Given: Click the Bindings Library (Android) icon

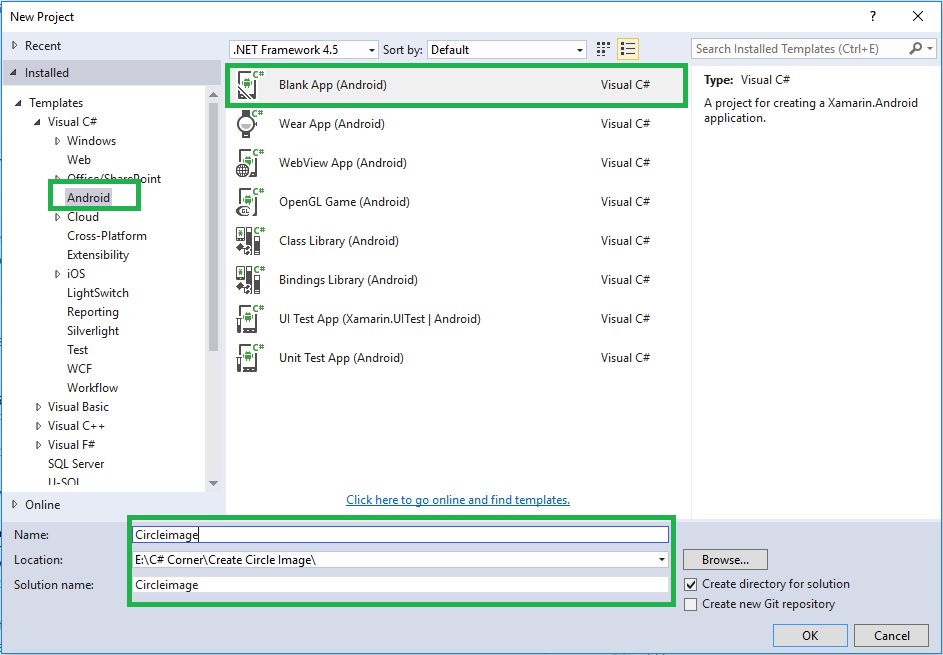Looking at the screenshot, I should tap(250, 280).
